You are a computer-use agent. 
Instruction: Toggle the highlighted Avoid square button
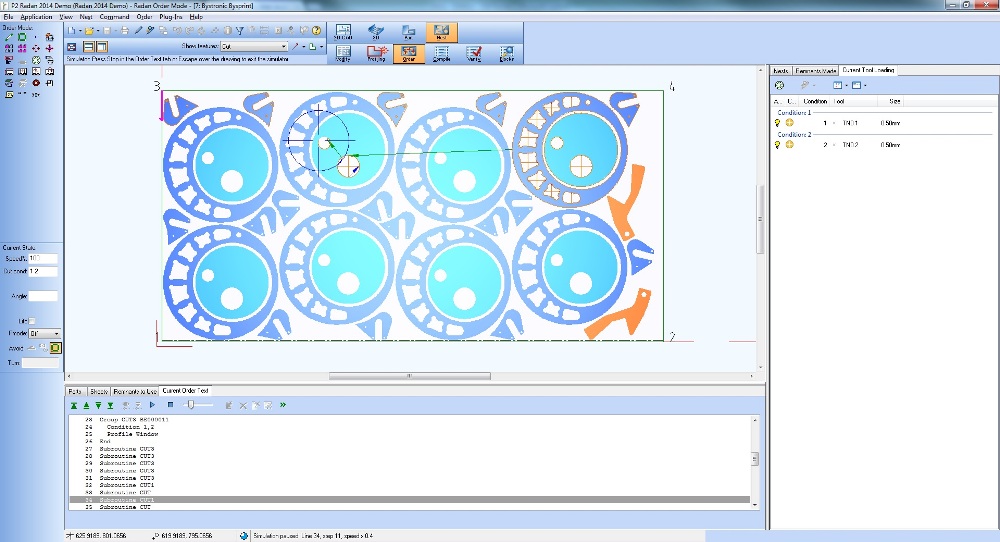coord(56,347)
